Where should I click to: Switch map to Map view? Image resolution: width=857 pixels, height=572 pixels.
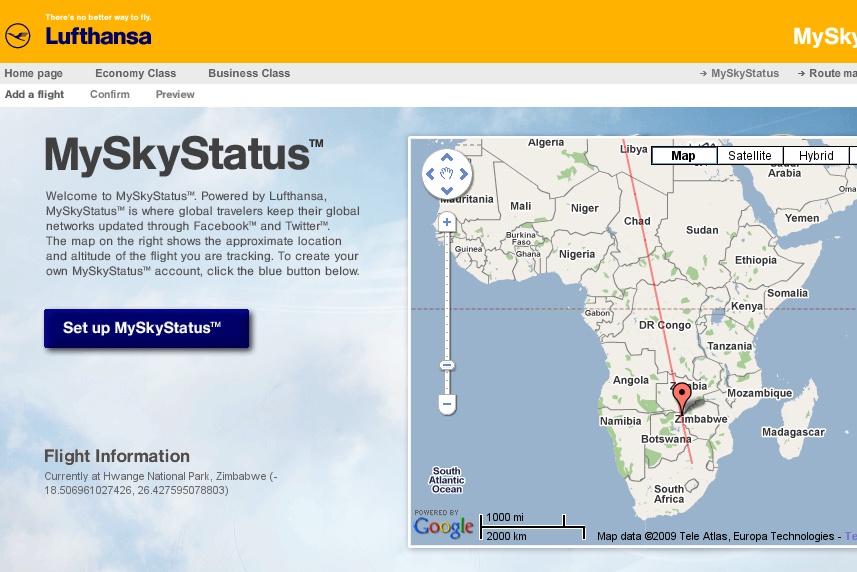(x=684, y=156)
